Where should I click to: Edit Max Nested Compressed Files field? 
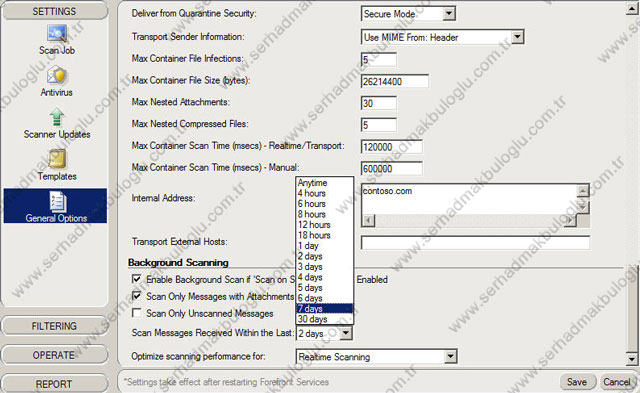click(378, 125)
